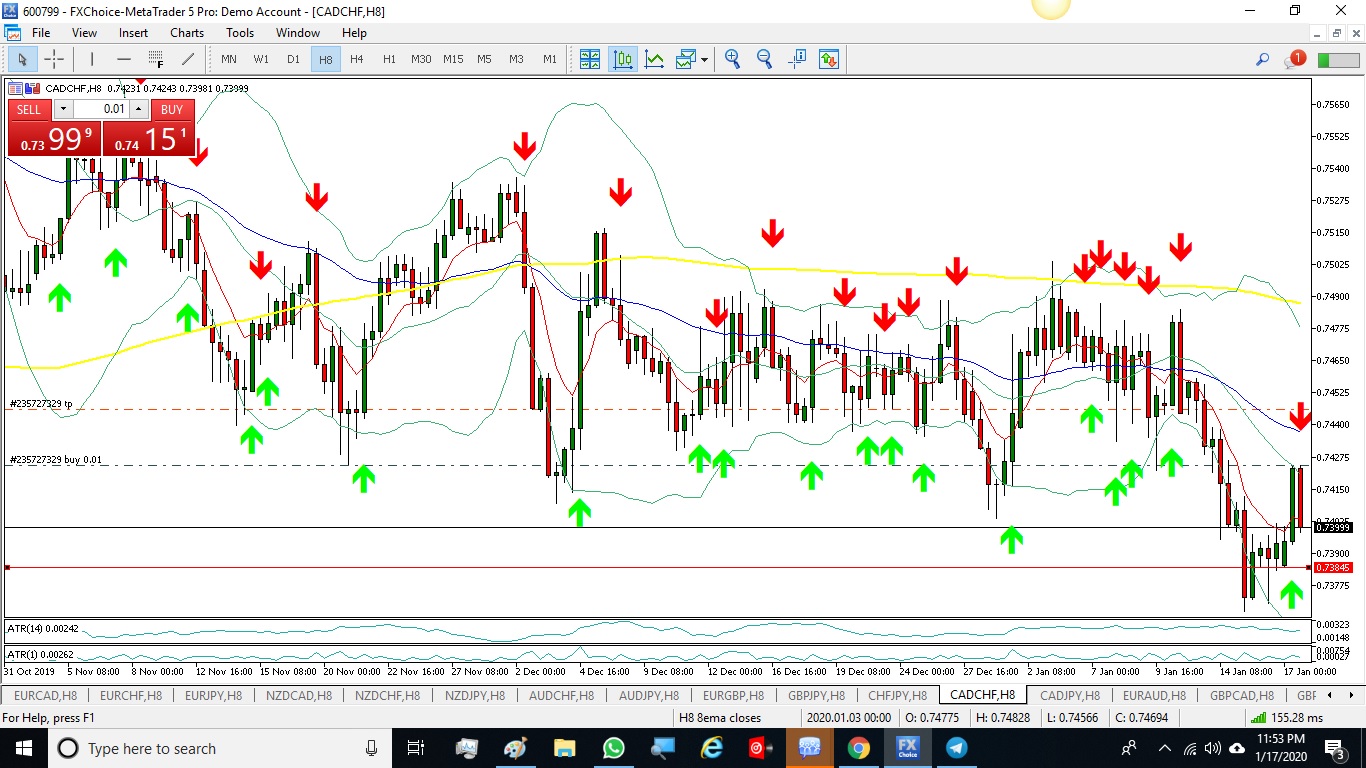Open the Help menu

tap(354, 33)
